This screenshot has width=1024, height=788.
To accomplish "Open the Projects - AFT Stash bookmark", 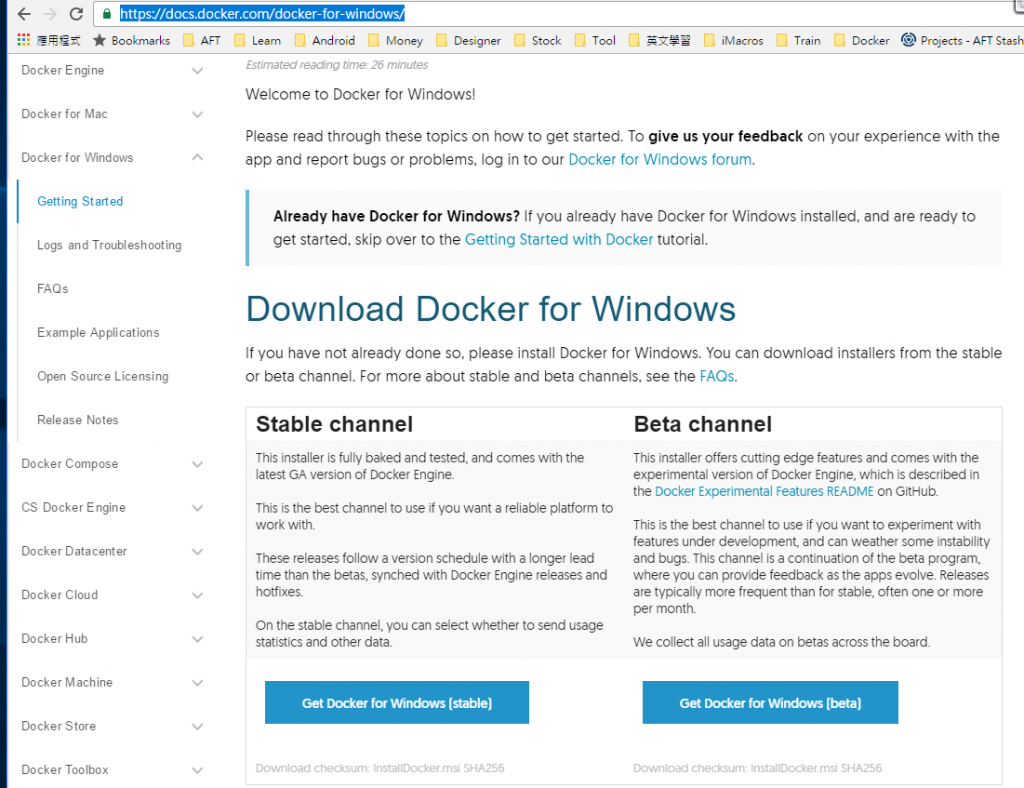I will (x=963, y=40).
